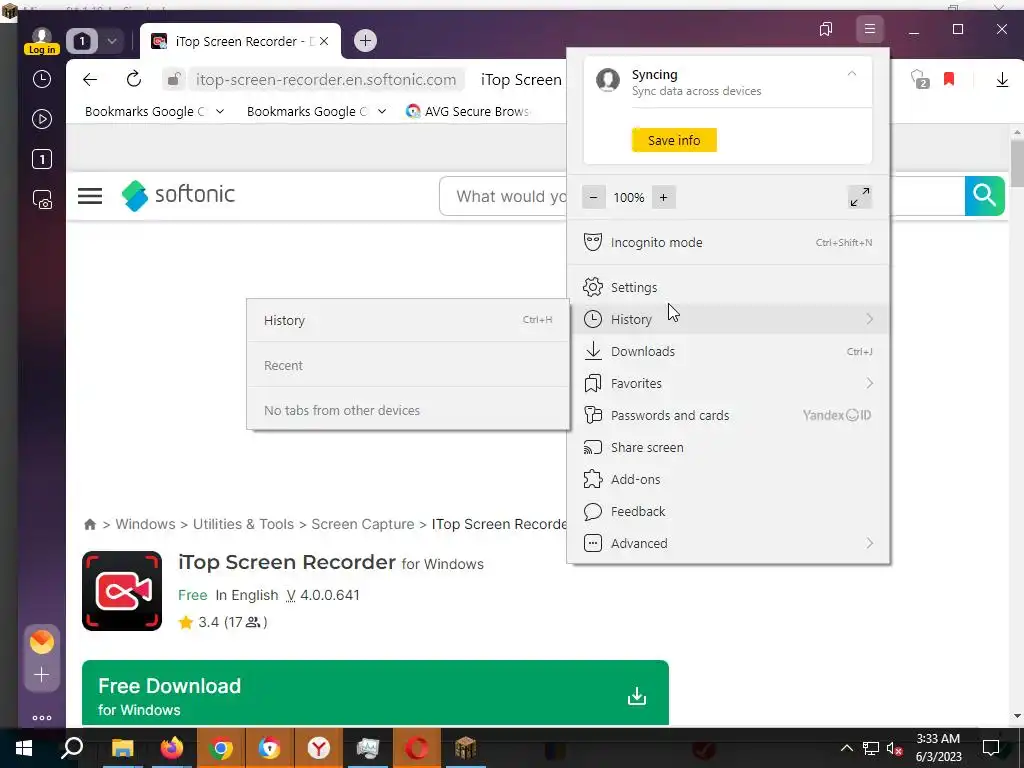Open Firefox from the taskbar

pyautogui.click(x=172, y=748)
